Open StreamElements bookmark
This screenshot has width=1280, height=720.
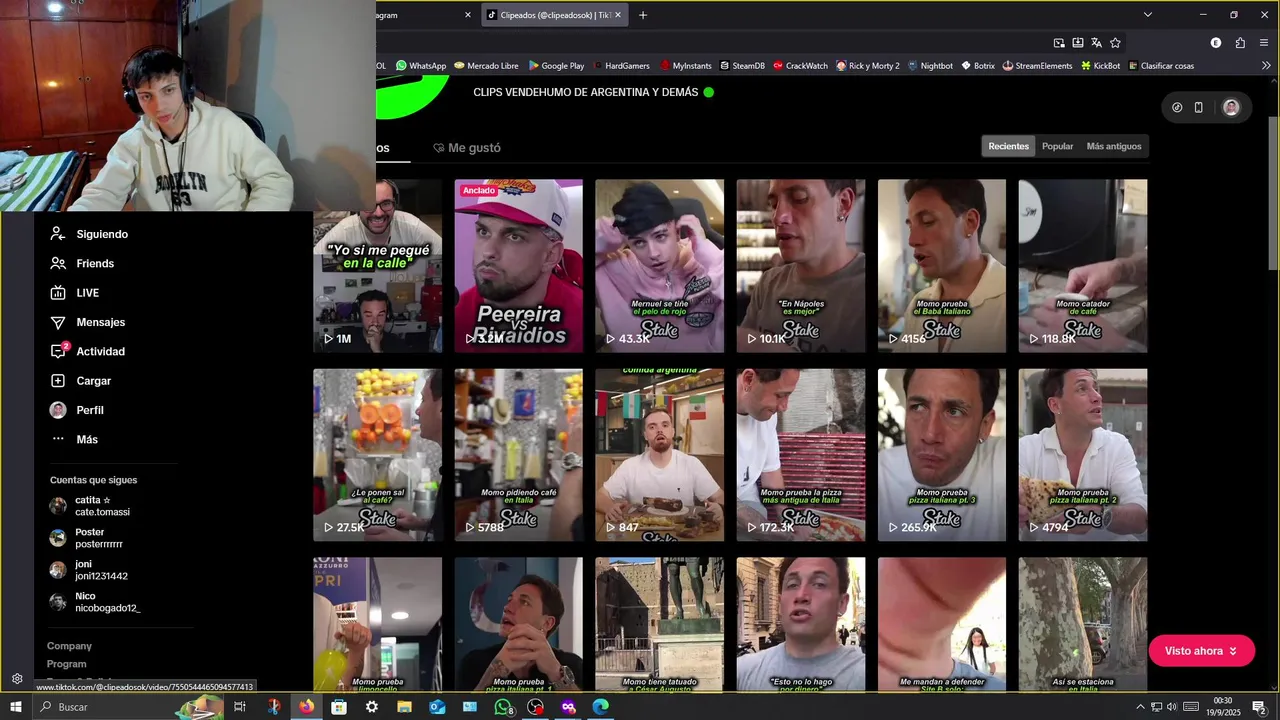1037,66
